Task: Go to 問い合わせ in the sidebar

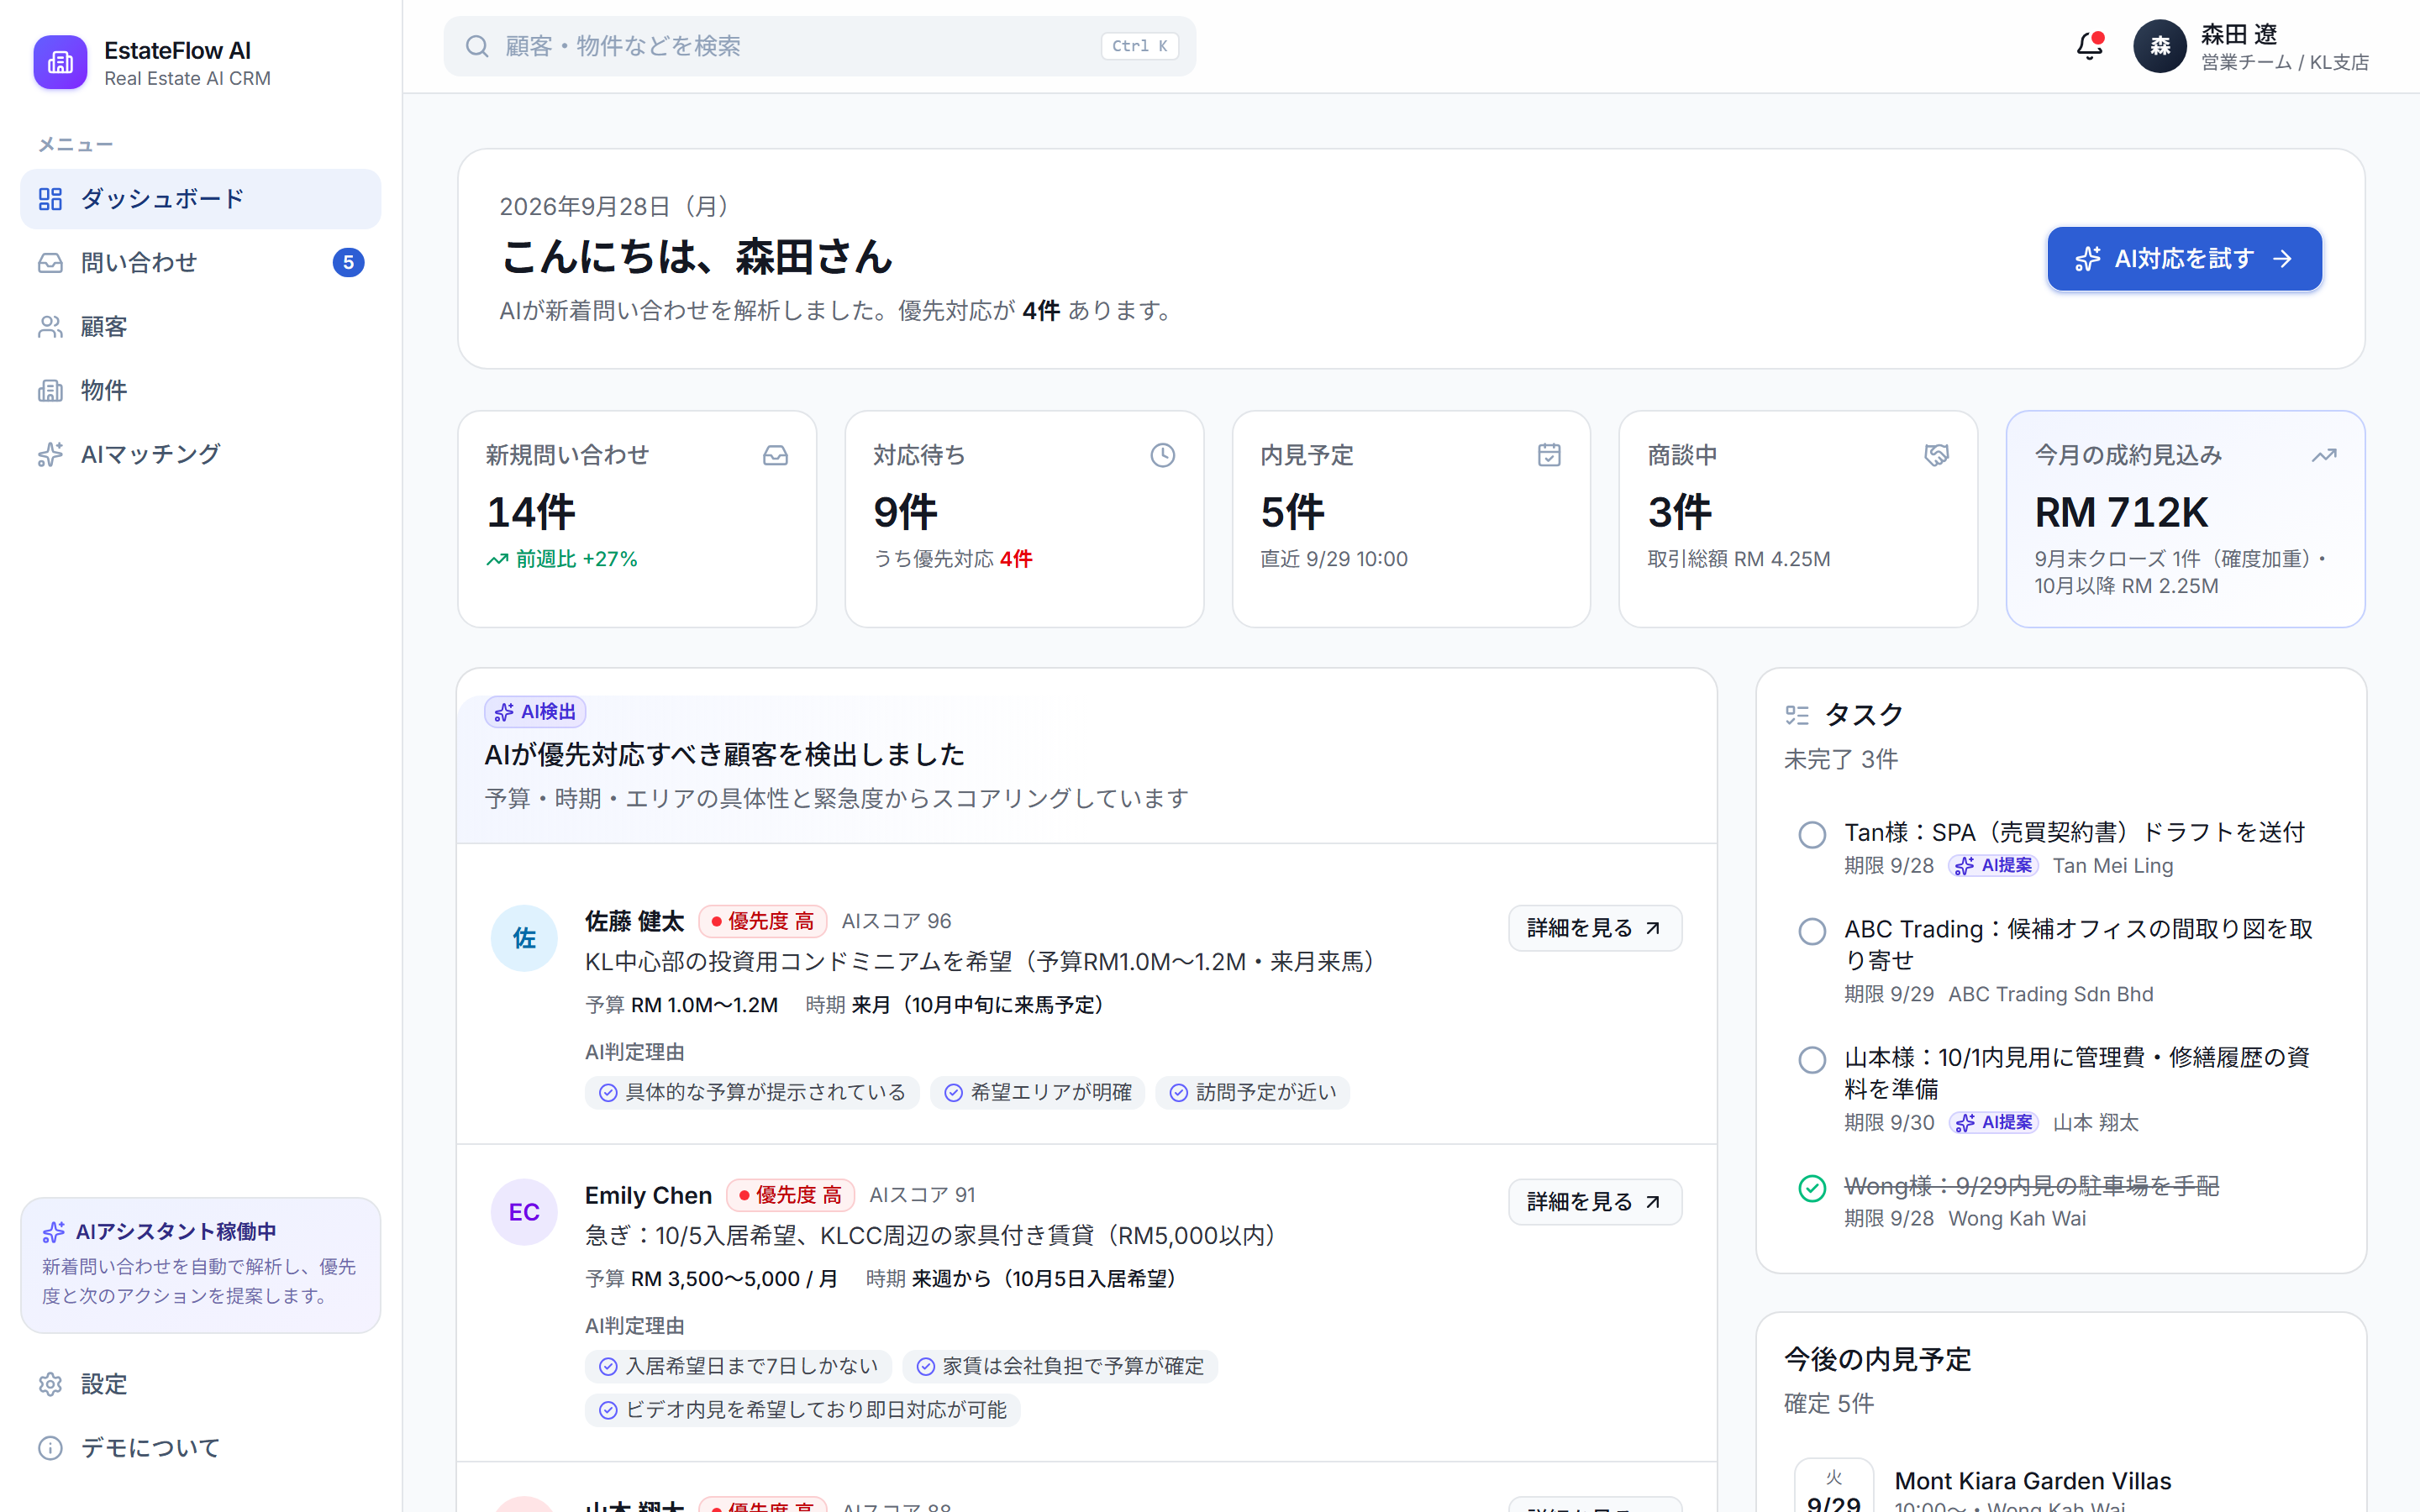Action: tap(200, 262)
